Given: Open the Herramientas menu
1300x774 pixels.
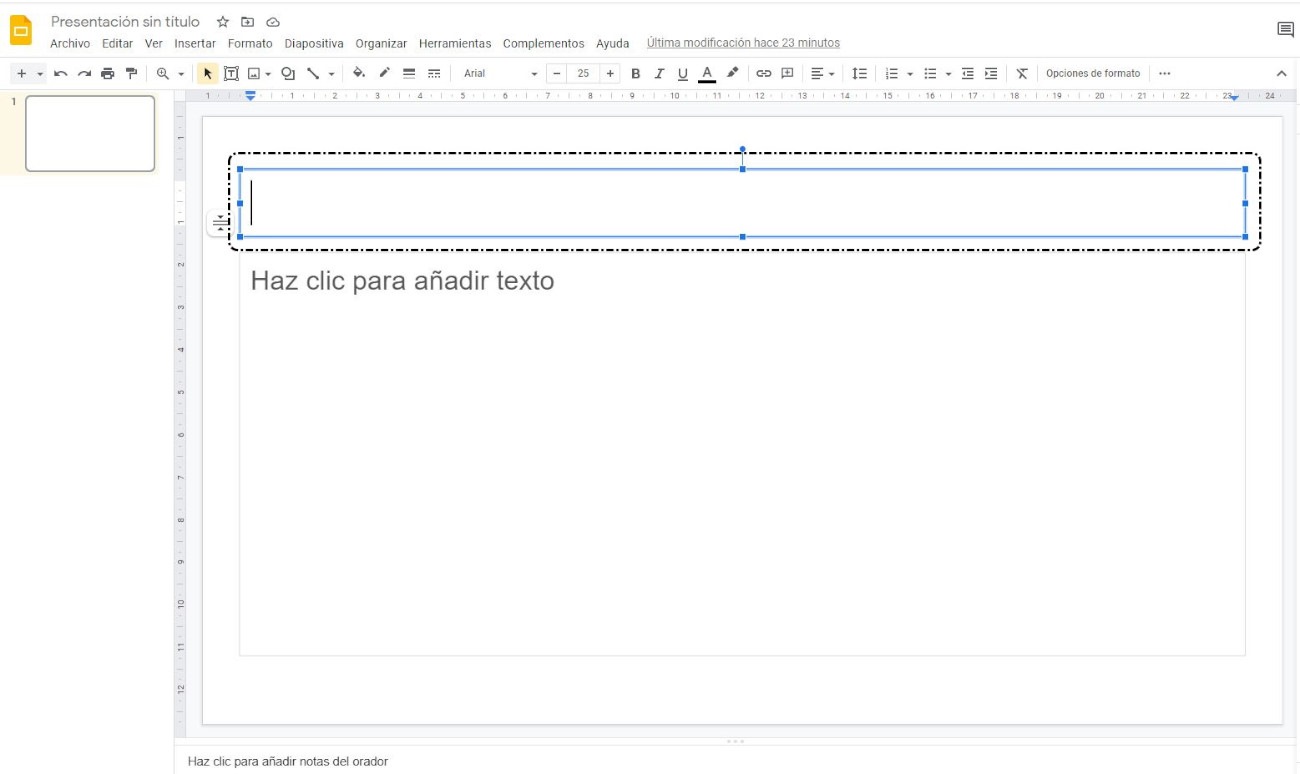Looking at the screenshot, I should tap(455, 44).
